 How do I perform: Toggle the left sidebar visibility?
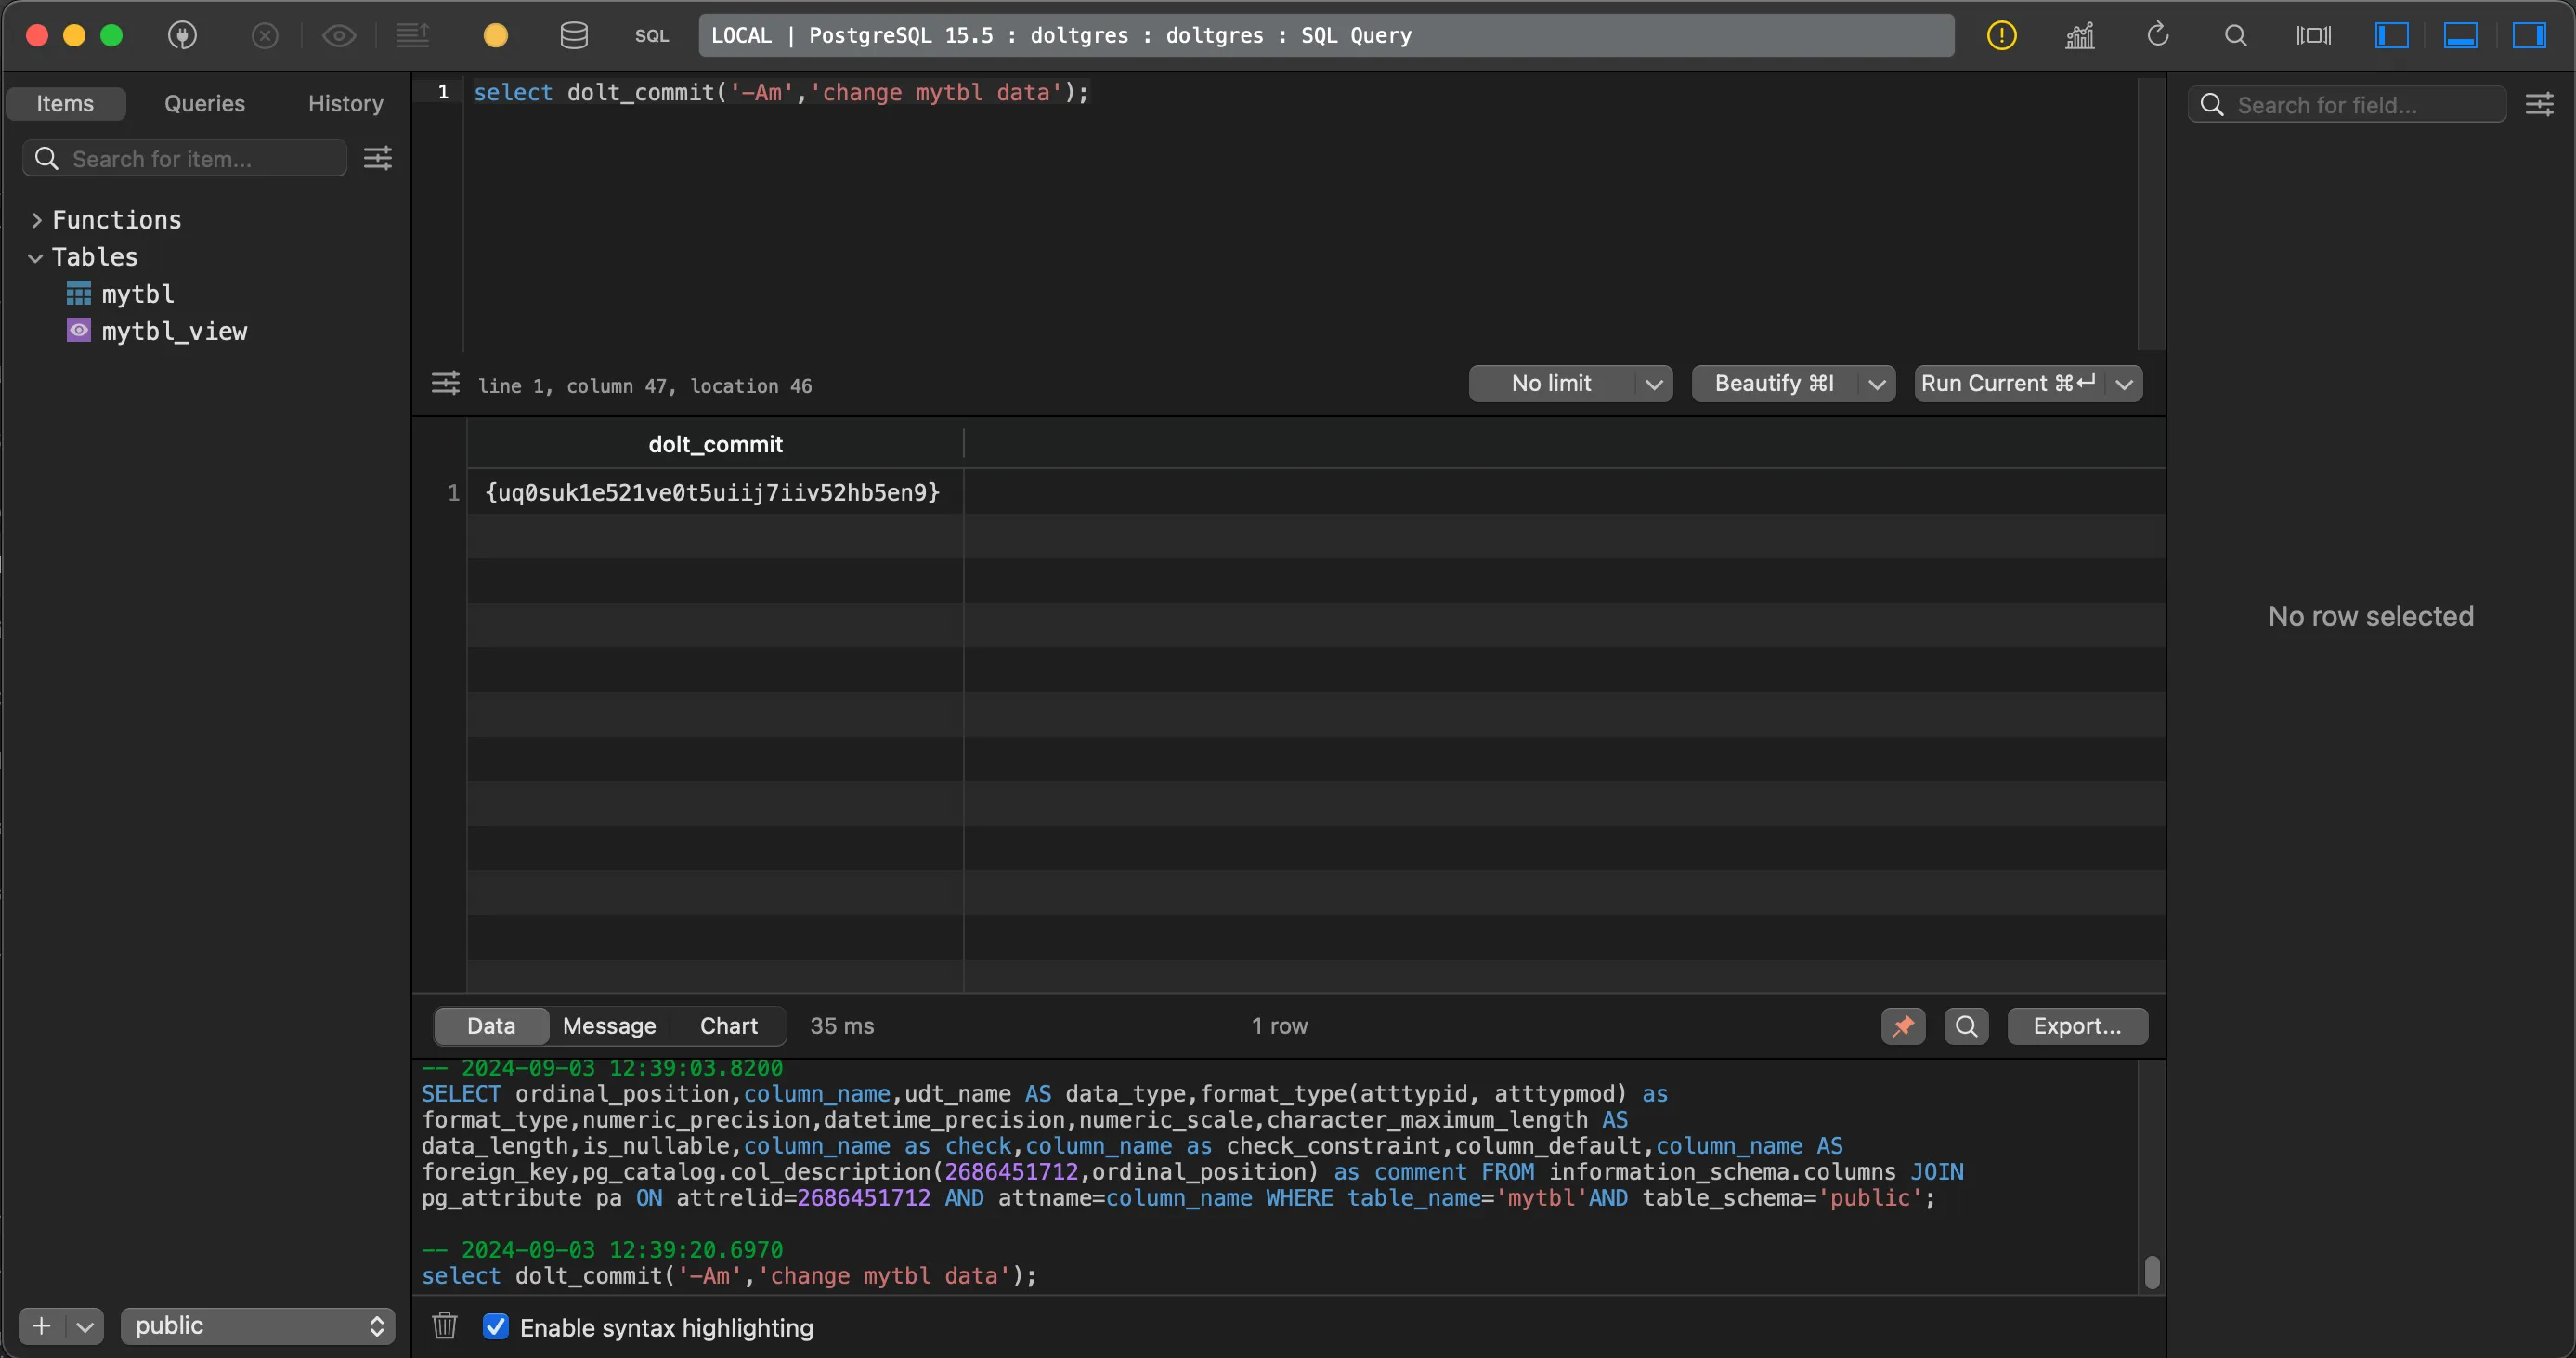coord(2392,36)
